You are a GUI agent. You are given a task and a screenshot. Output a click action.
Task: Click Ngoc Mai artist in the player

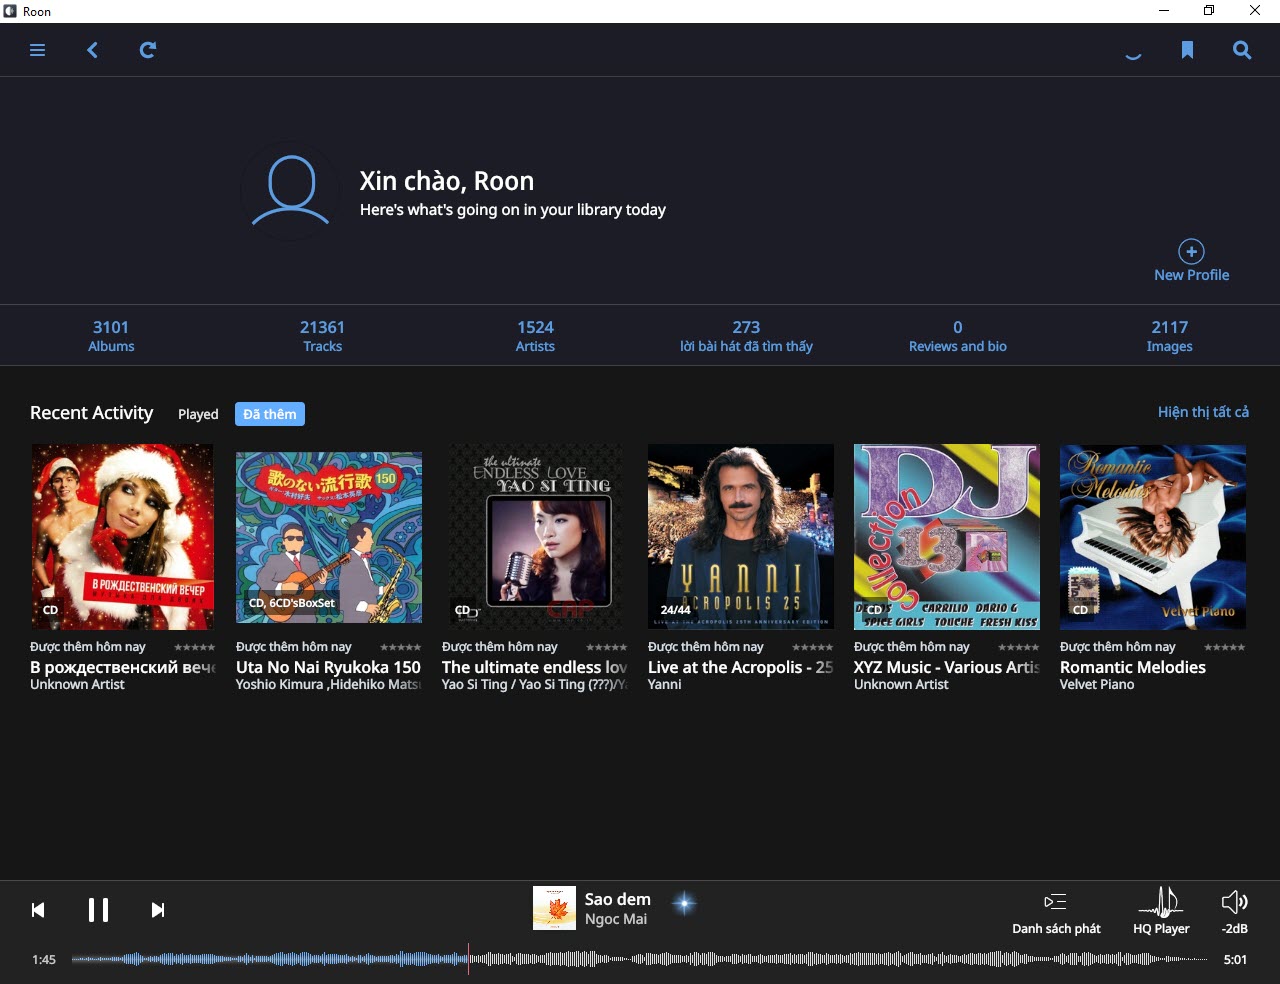616,919
